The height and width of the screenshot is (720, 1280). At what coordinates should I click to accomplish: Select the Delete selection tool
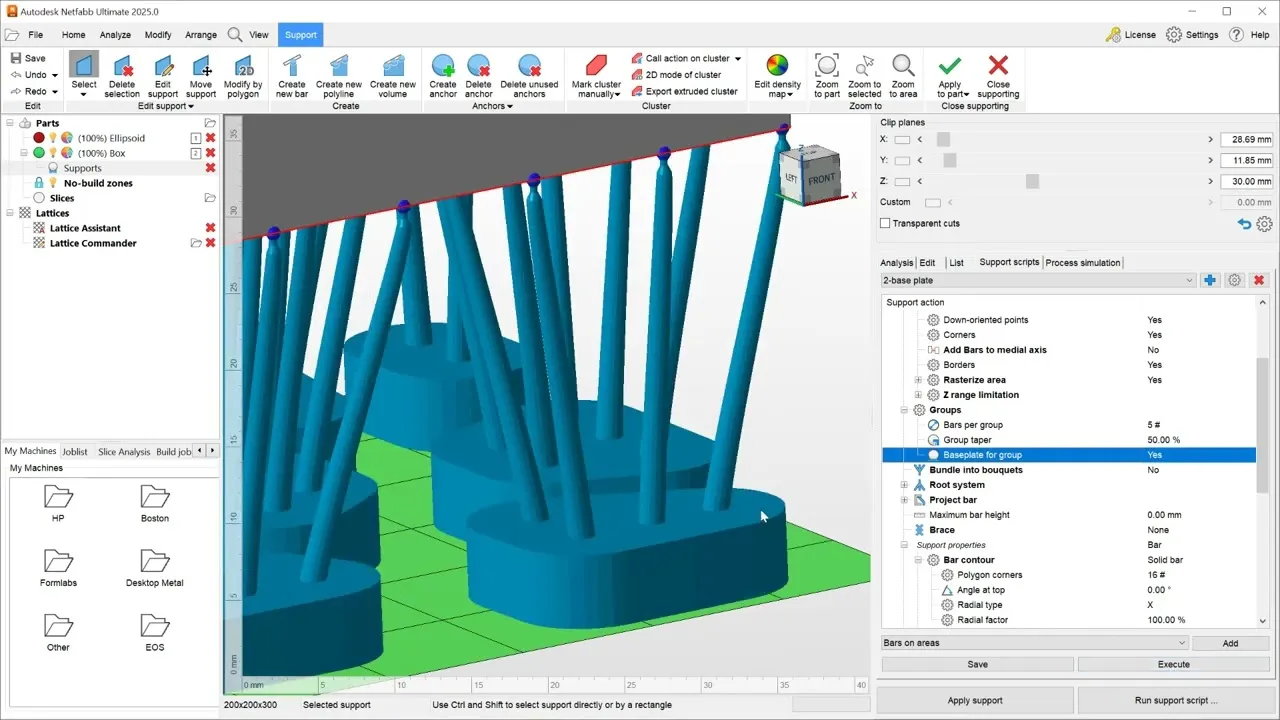(122, 76)
